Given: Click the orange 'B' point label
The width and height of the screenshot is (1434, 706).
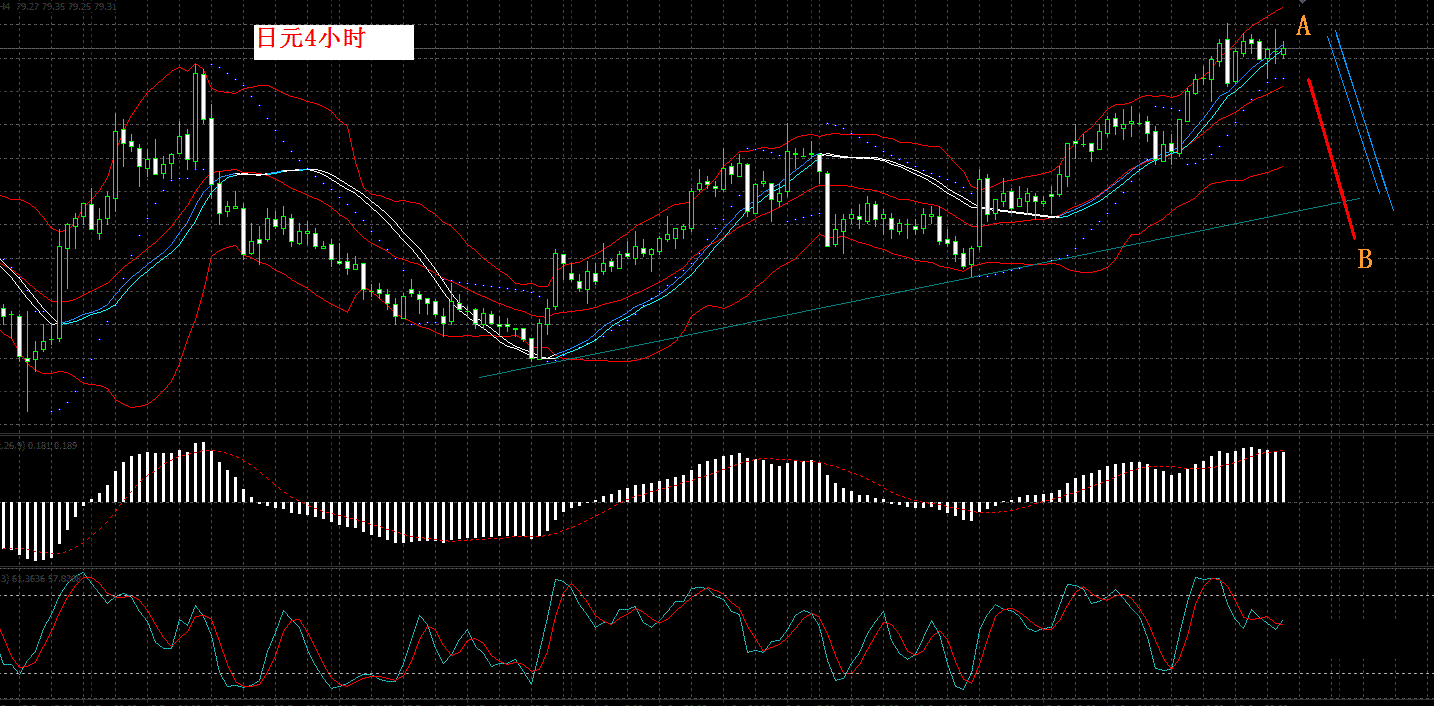Looking at the screenshot, I should click(1365, 260).
